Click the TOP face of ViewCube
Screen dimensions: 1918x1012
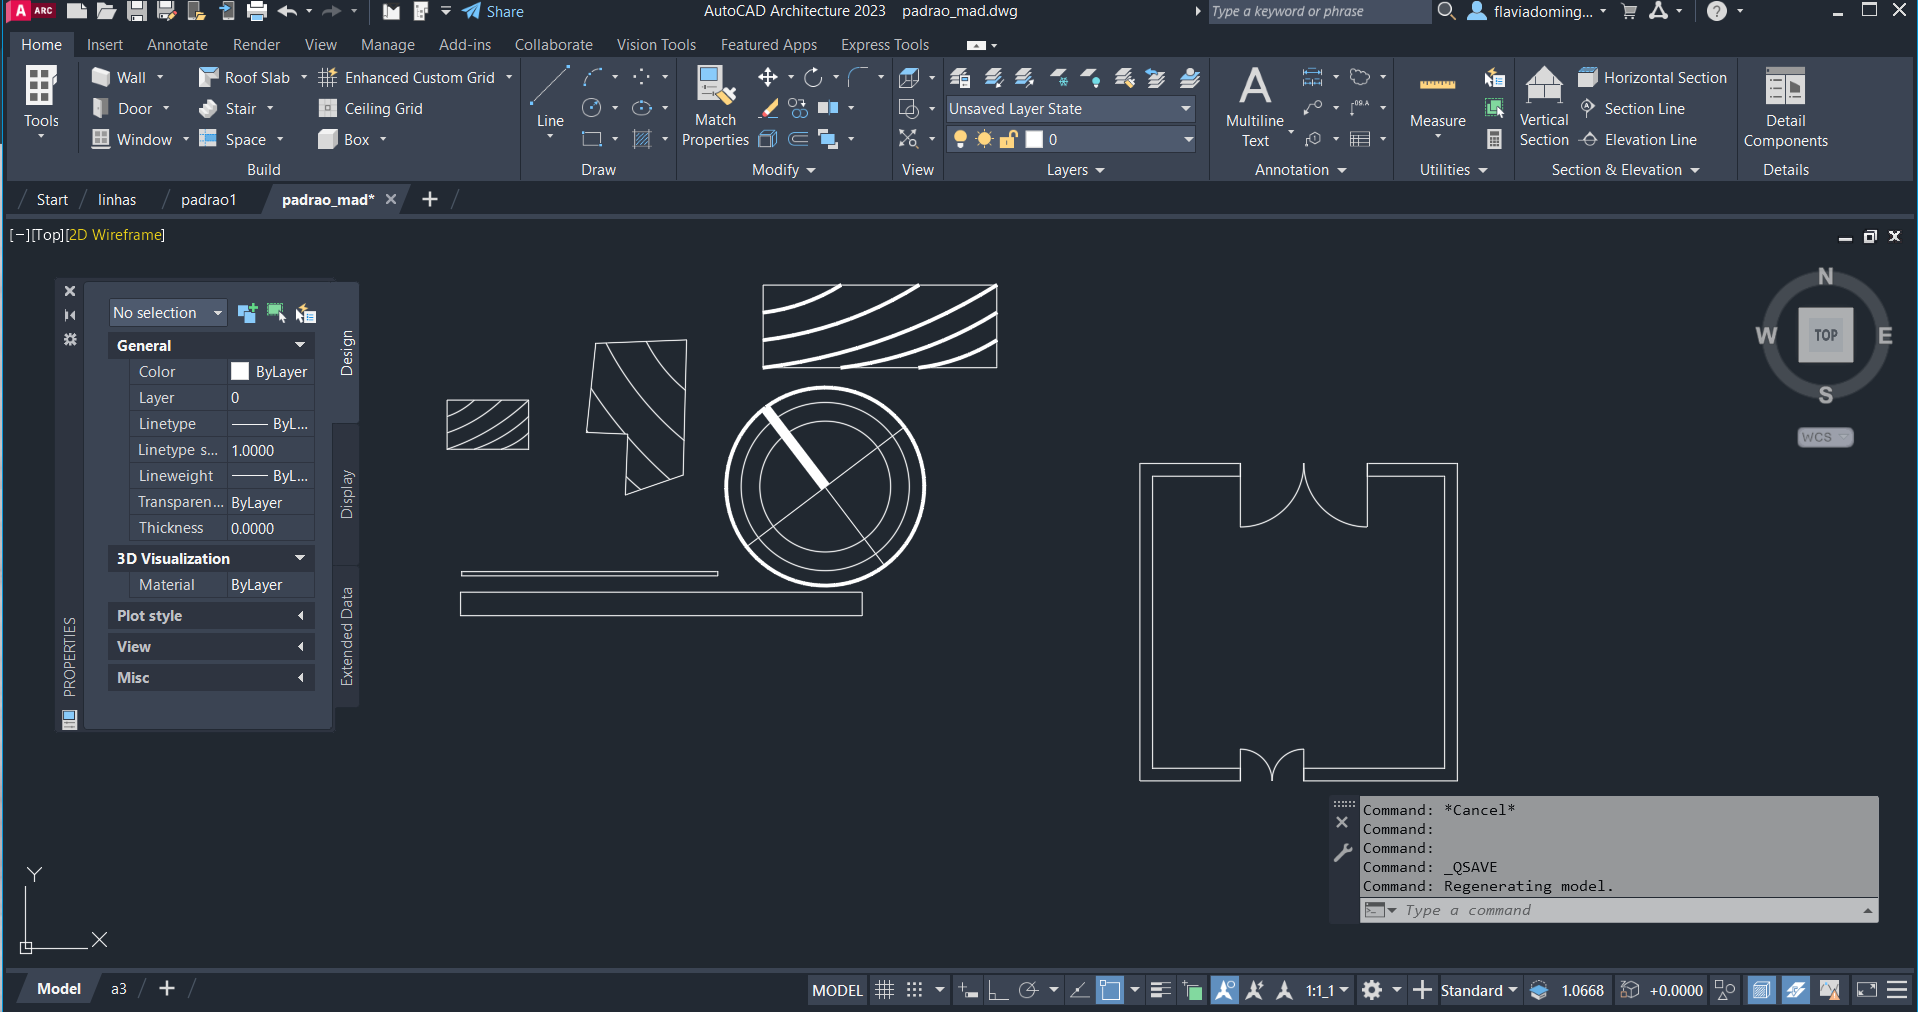pos(1825,335)
